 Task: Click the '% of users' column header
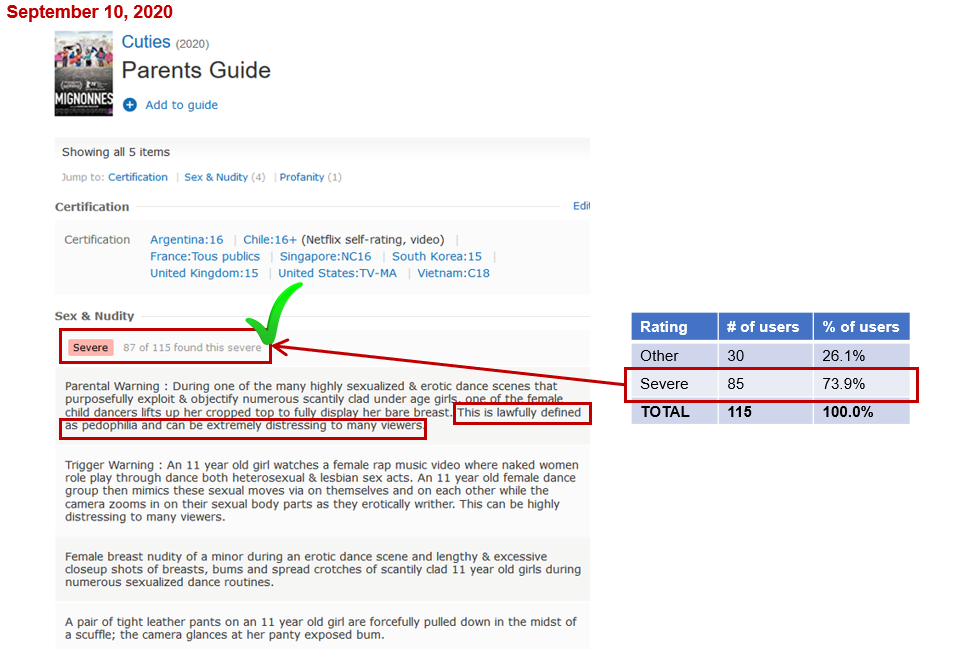coord(861,327)
